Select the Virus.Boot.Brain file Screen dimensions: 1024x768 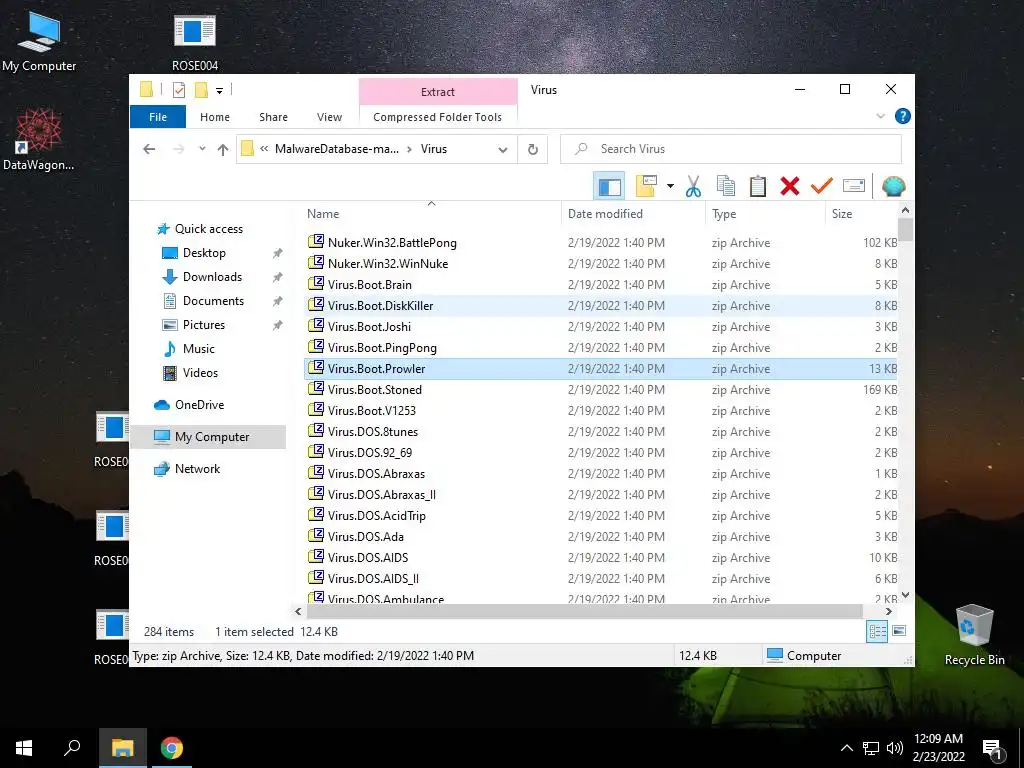[370, 285]
